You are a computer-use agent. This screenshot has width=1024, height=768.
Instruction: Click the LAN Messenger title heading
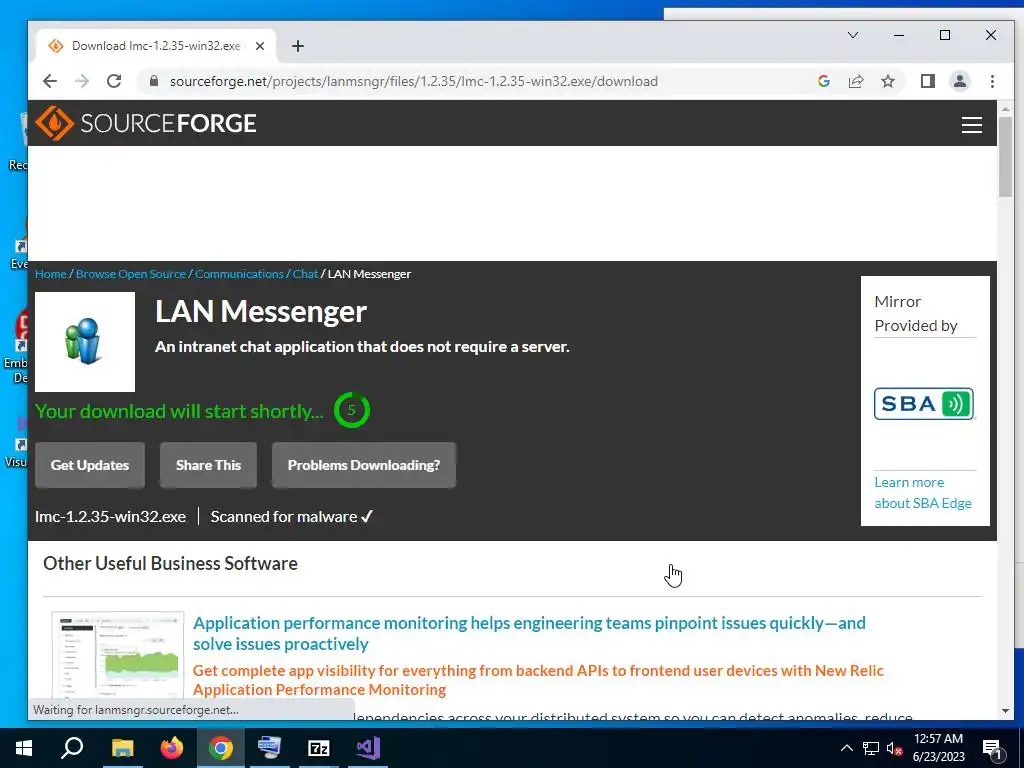[261, 312]
